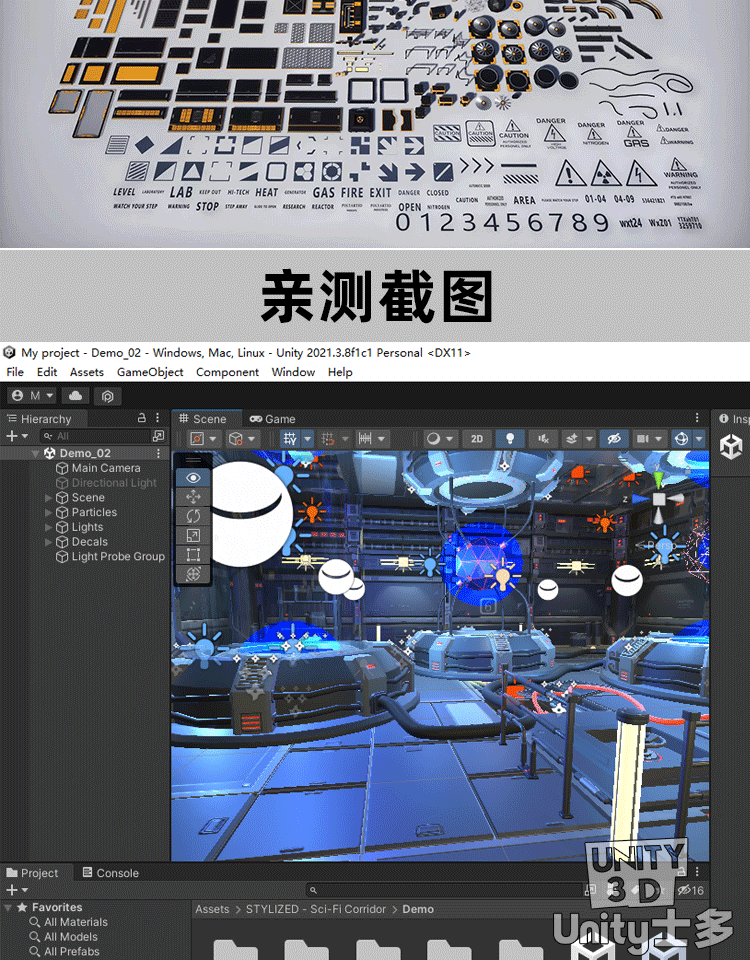The height and width of the screenshot is (960, 750).
Task: Expand the Decals object in Hierarchy
Action: point(48,542)
